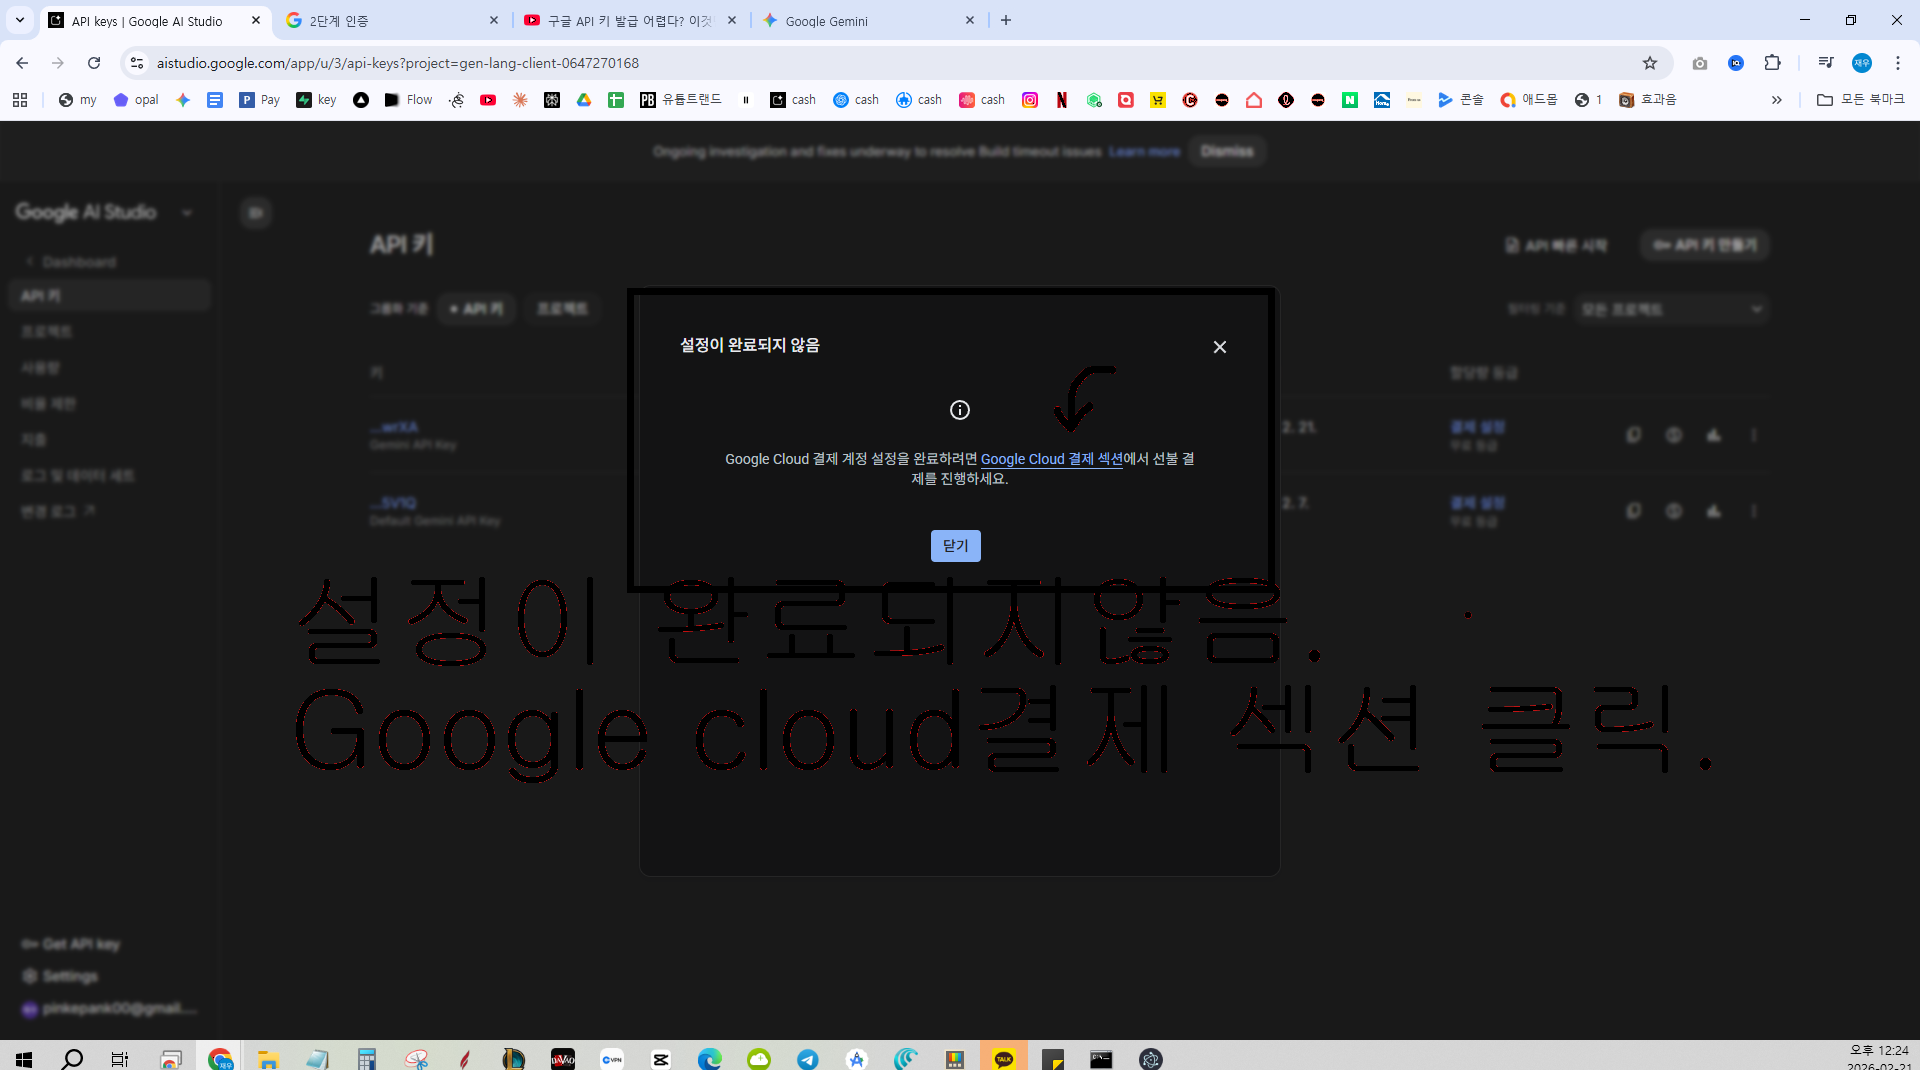Close the setup incomplete dialog with X
The image size is (1920, 1070).
(1219, 347)
